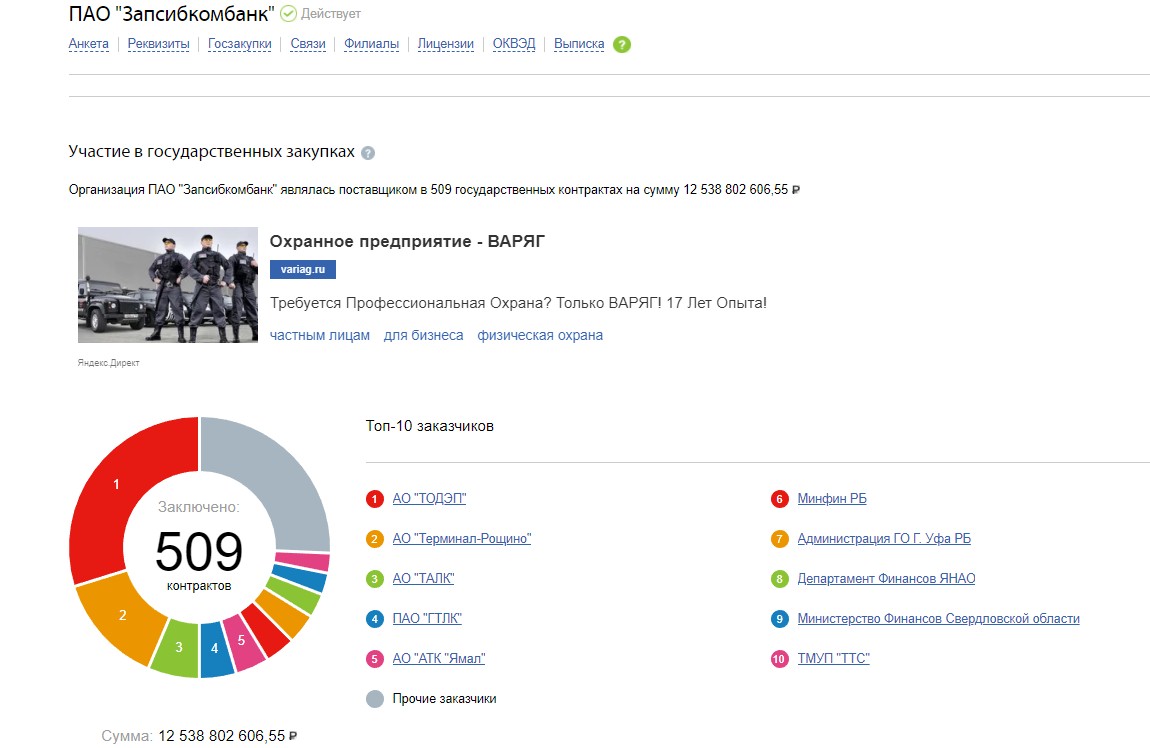Click the green legend marker number 8

pyautogui.click(x=780, y=579)
